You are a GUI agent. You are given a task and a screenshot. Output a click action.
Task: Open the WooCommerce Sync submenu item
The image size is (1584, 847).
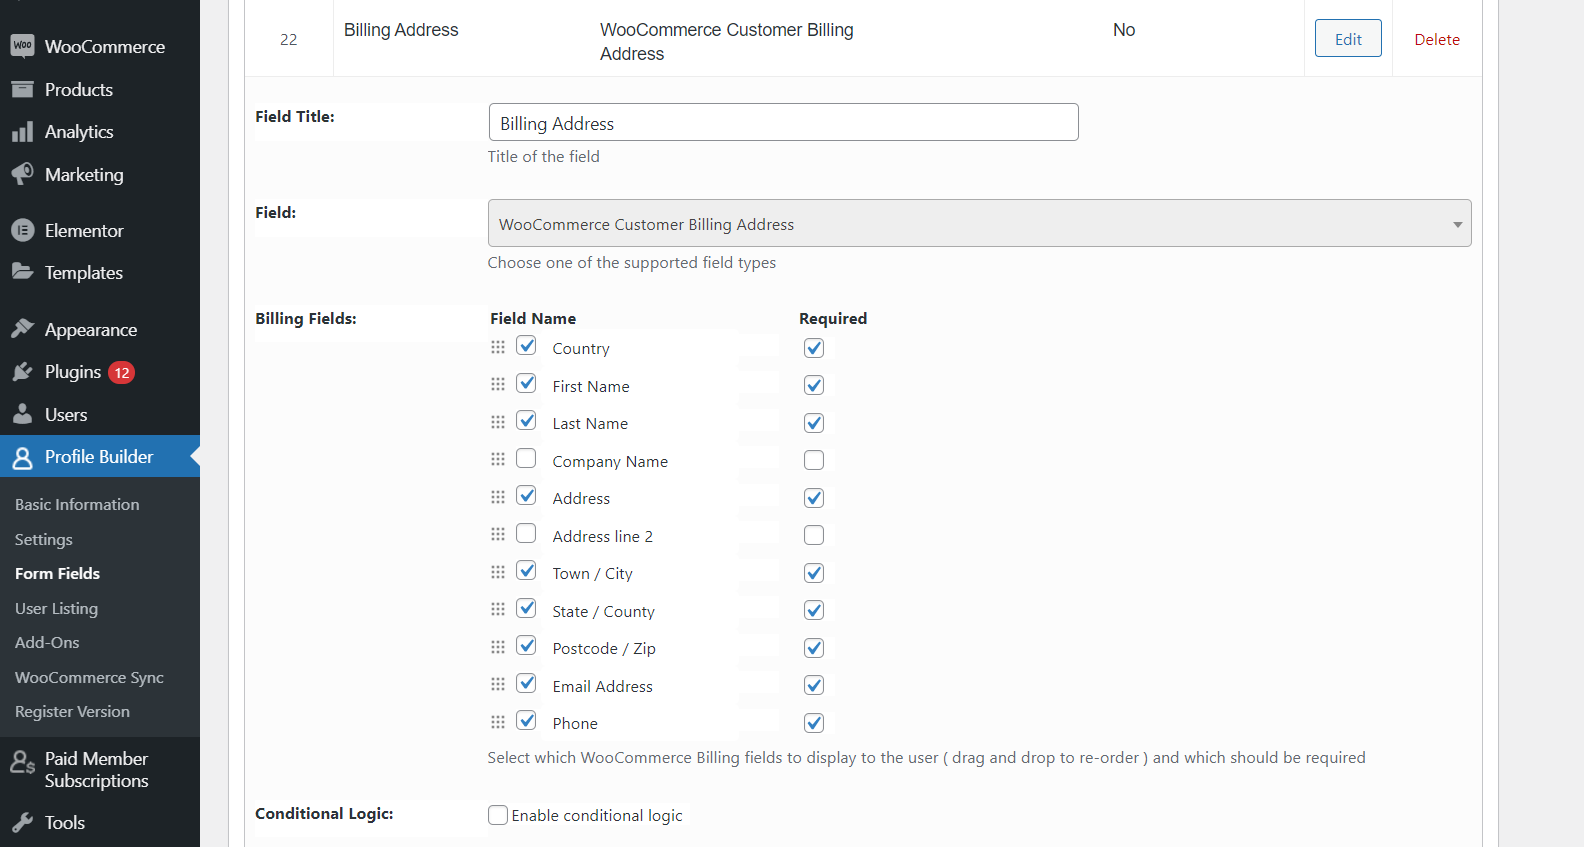89,677
